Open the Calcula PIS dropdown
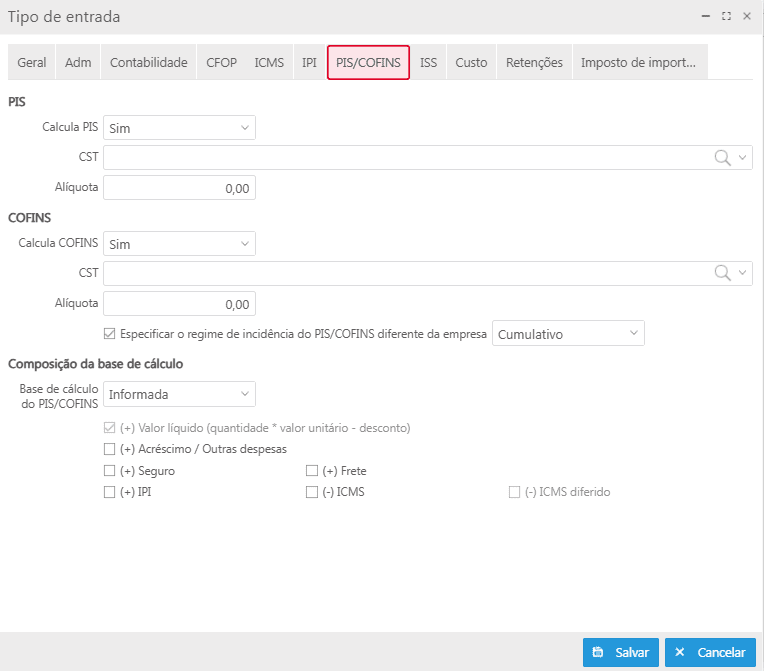 click(179, 128)
